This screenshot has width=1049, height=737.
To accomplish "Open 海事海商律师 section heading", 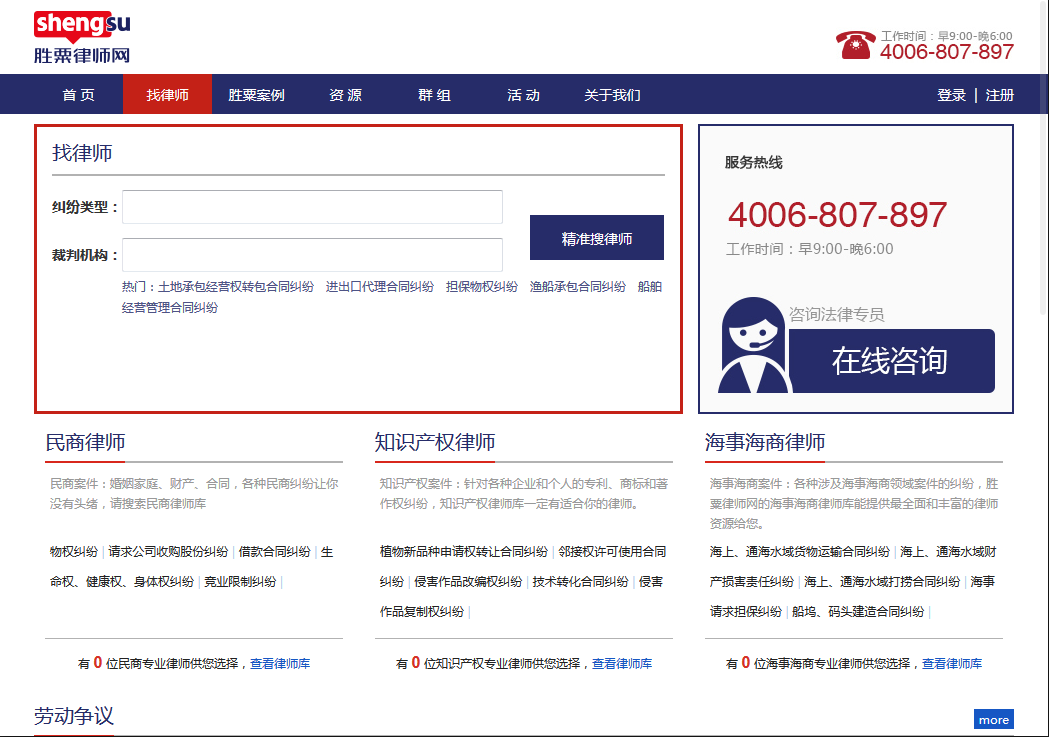I will (x=765, y=442).
